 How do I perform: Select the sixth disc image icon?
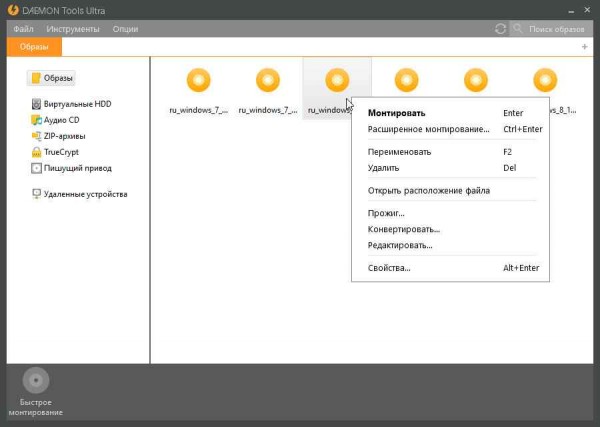point(545,80)
